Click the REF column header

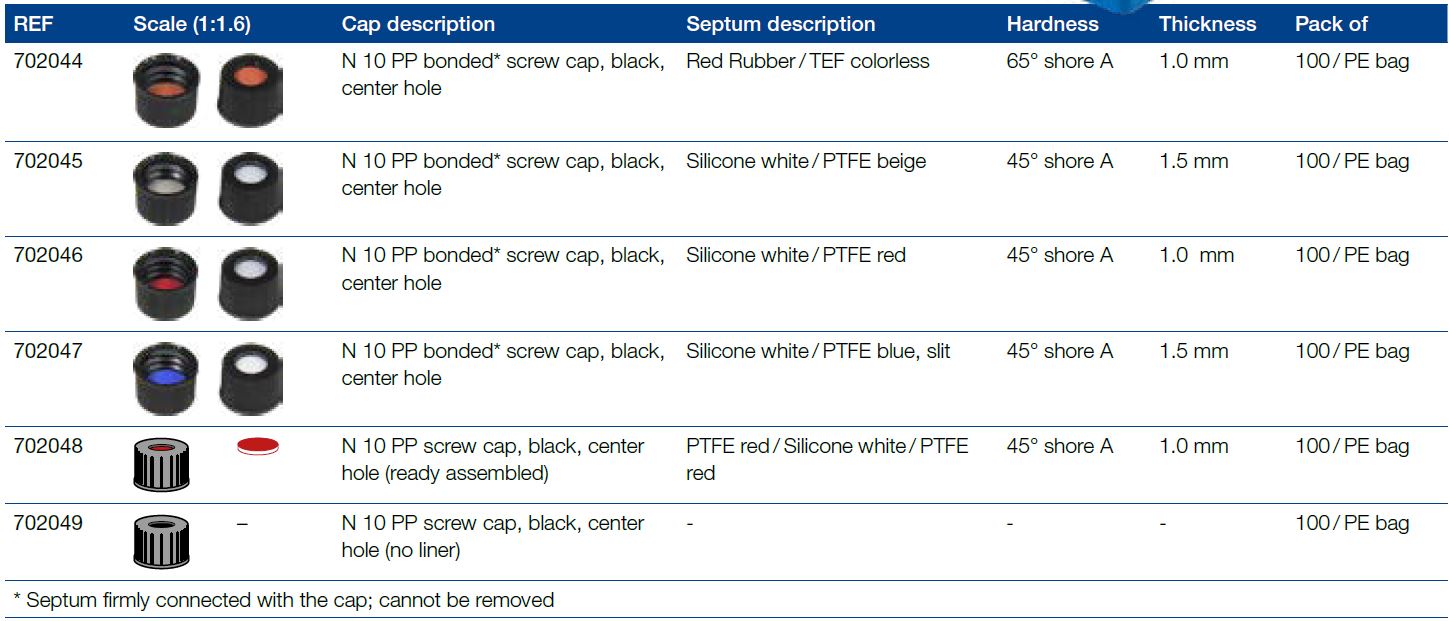coord(33,24)
